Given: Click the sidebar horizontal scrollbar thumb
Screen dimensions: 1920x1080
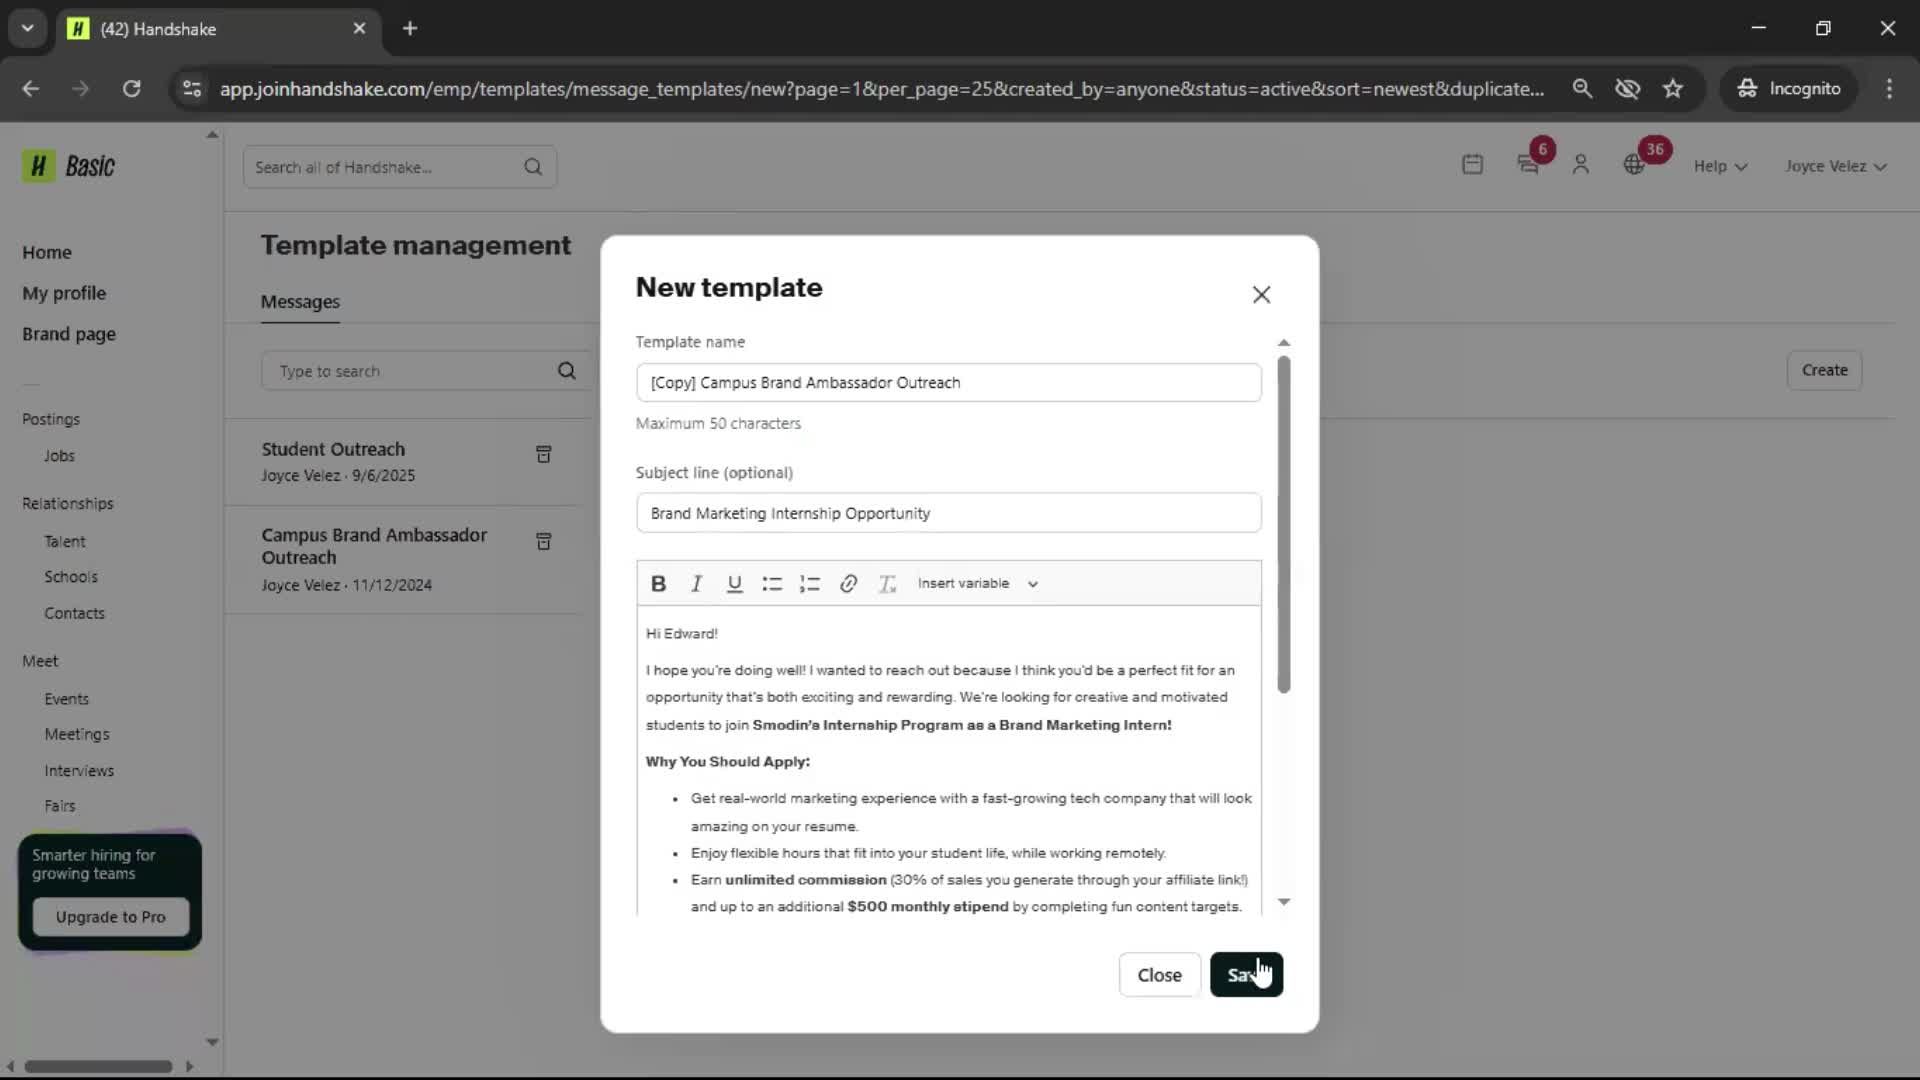Looking at the screenshot, I should 98,1066.
